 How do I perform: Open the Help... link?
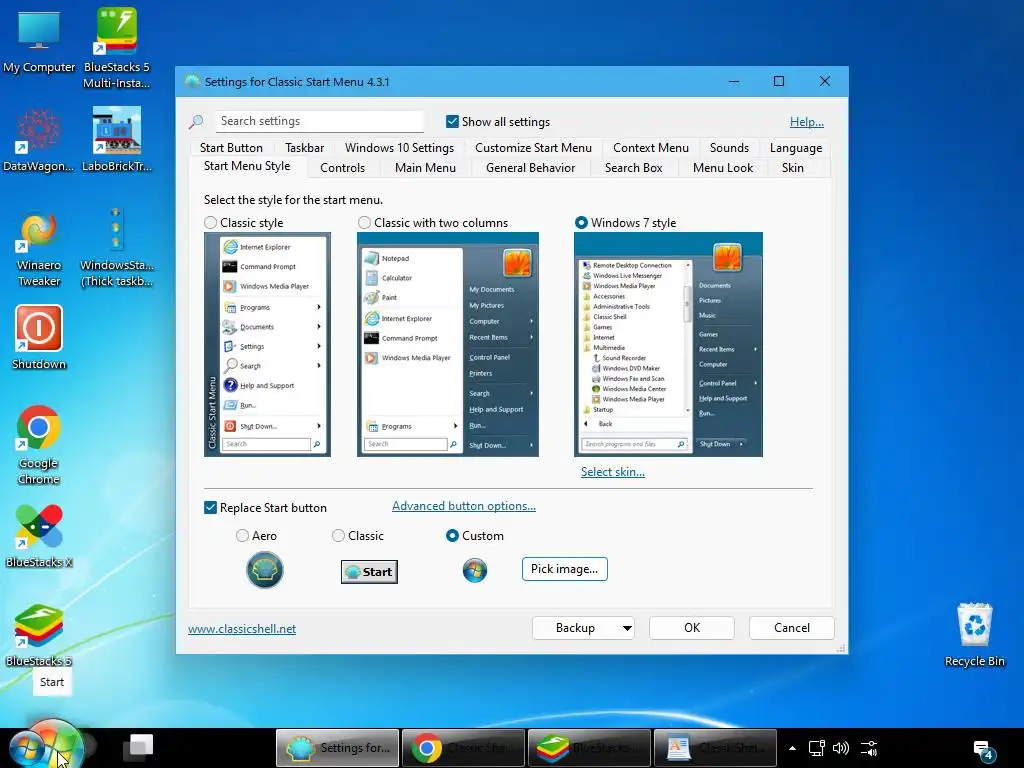tap(807, 121)
